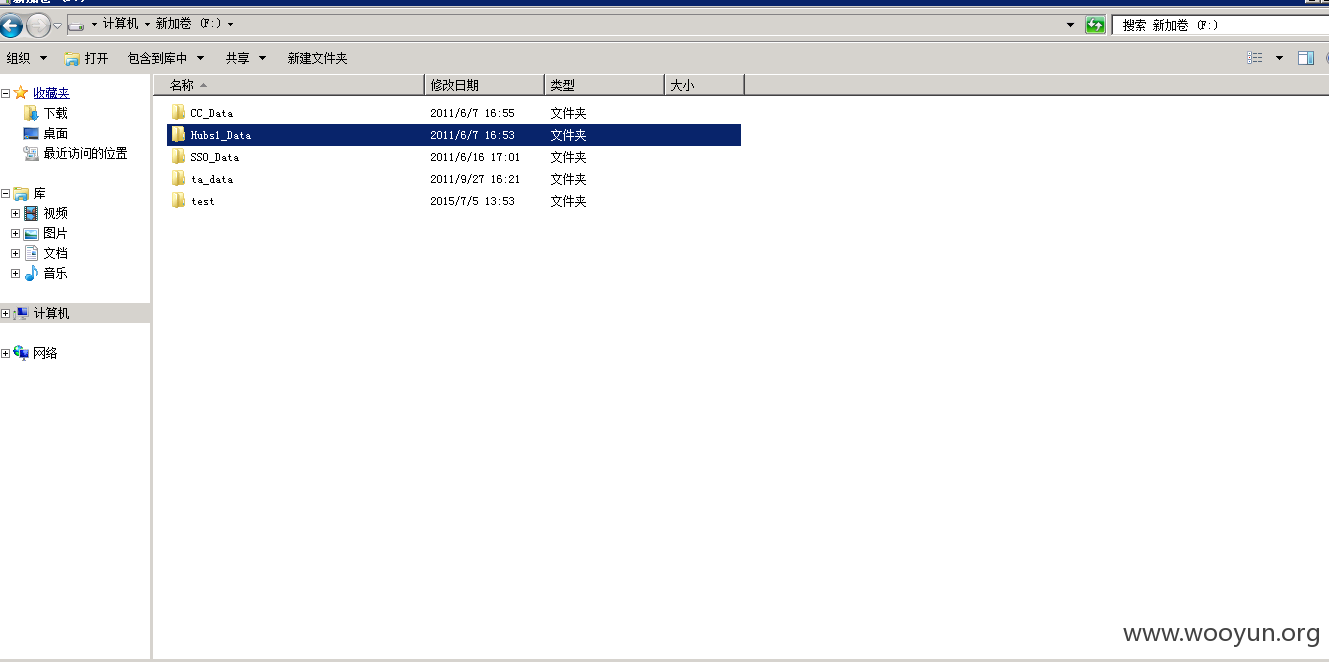
Task: Select 库 in the navigation pane
Action: (39, 193)
